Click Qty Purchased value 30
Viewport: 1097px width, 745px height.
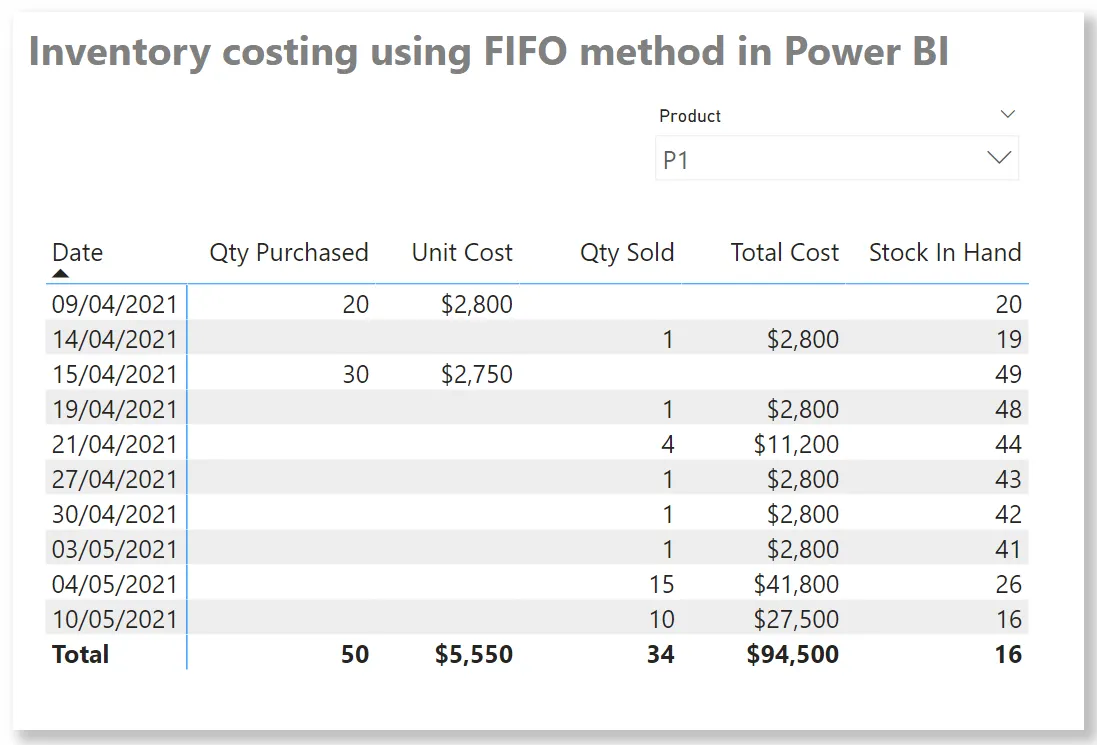[x=355, y=374]
